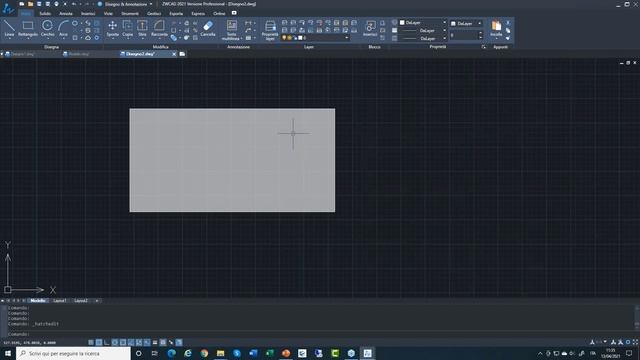Select the Rettangolo tool

28,29
